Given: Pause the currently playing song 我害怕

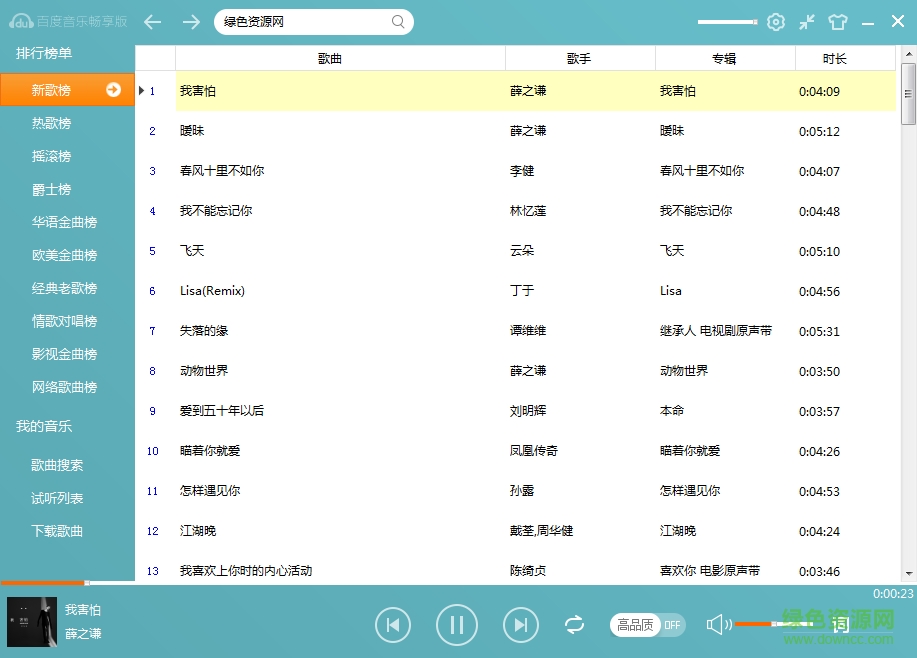Looking at the screenshot, I should (x=457, y=624).
